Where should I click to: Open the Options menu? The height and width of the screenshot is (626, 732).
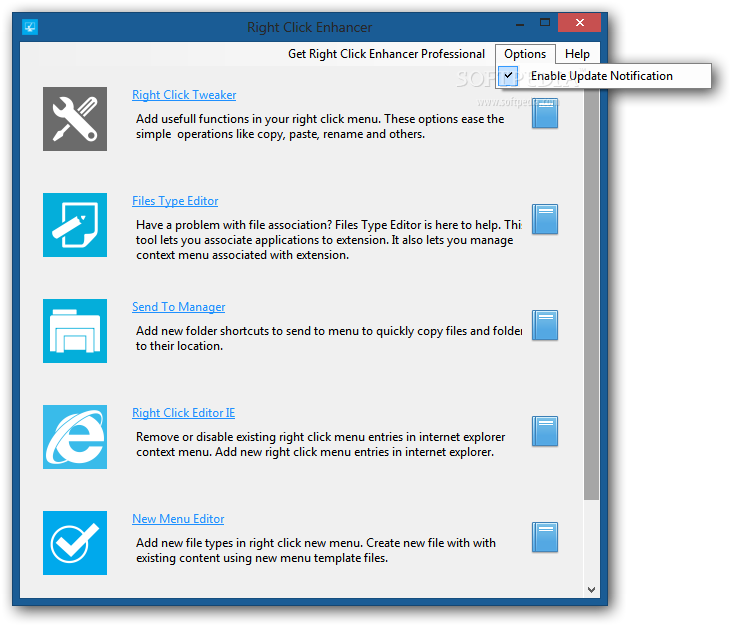525,54
